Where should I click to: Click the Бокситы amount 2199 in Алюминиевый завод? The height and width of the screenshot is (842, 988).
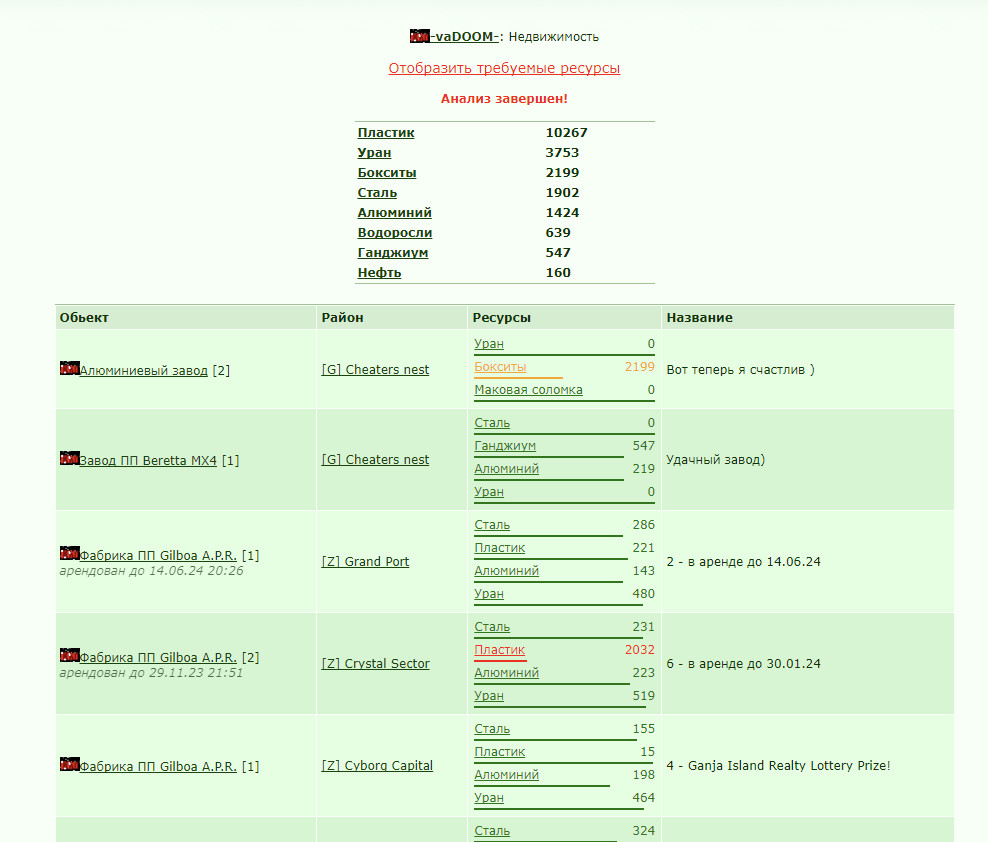(x=640, y=367)
